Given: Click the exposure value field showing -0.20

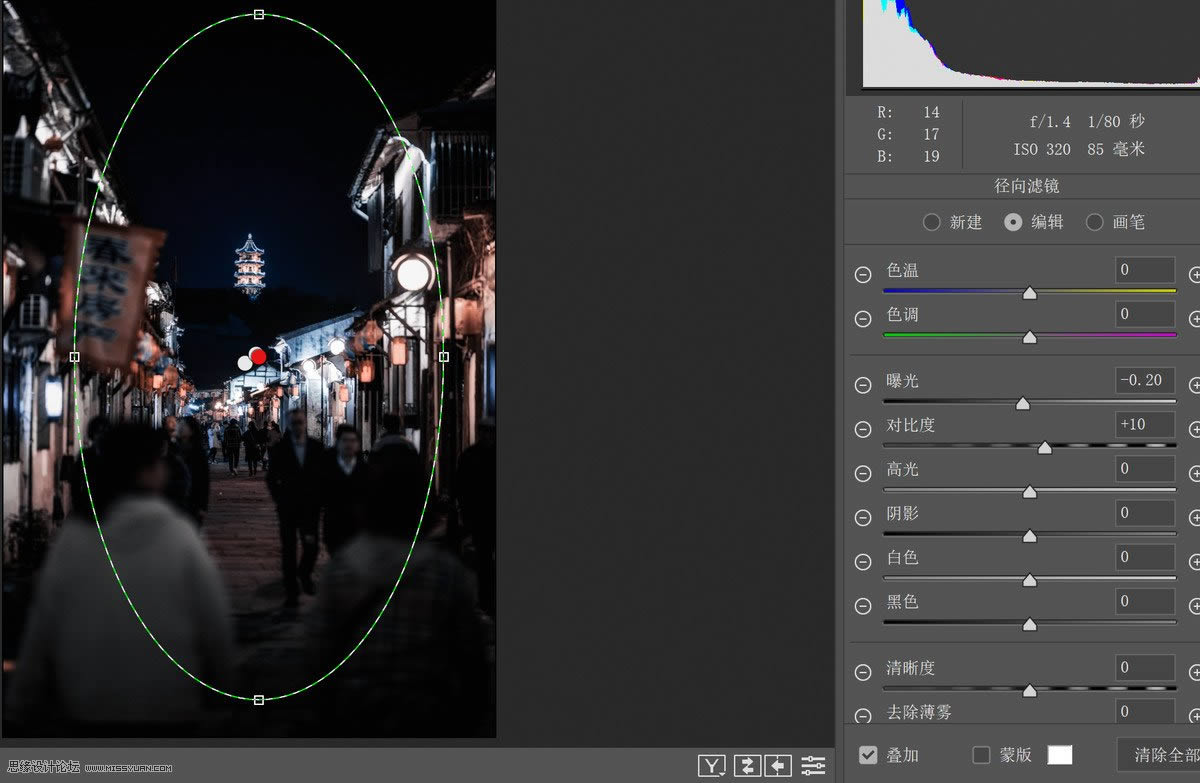Looking at the screenshot, I should coord(1144,380).
